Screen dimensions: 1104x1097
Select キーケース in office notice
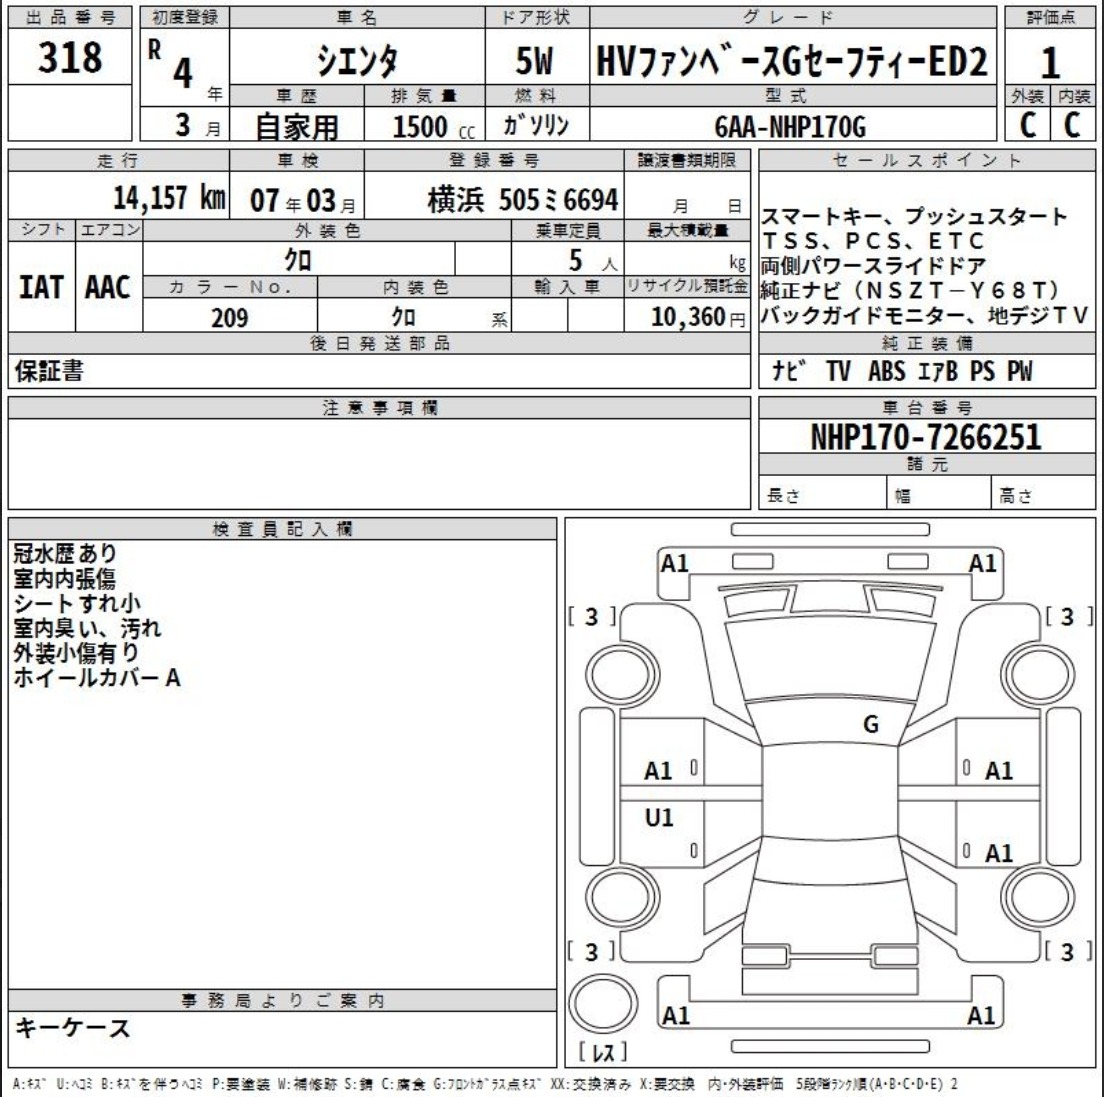tap(73, 1028)
